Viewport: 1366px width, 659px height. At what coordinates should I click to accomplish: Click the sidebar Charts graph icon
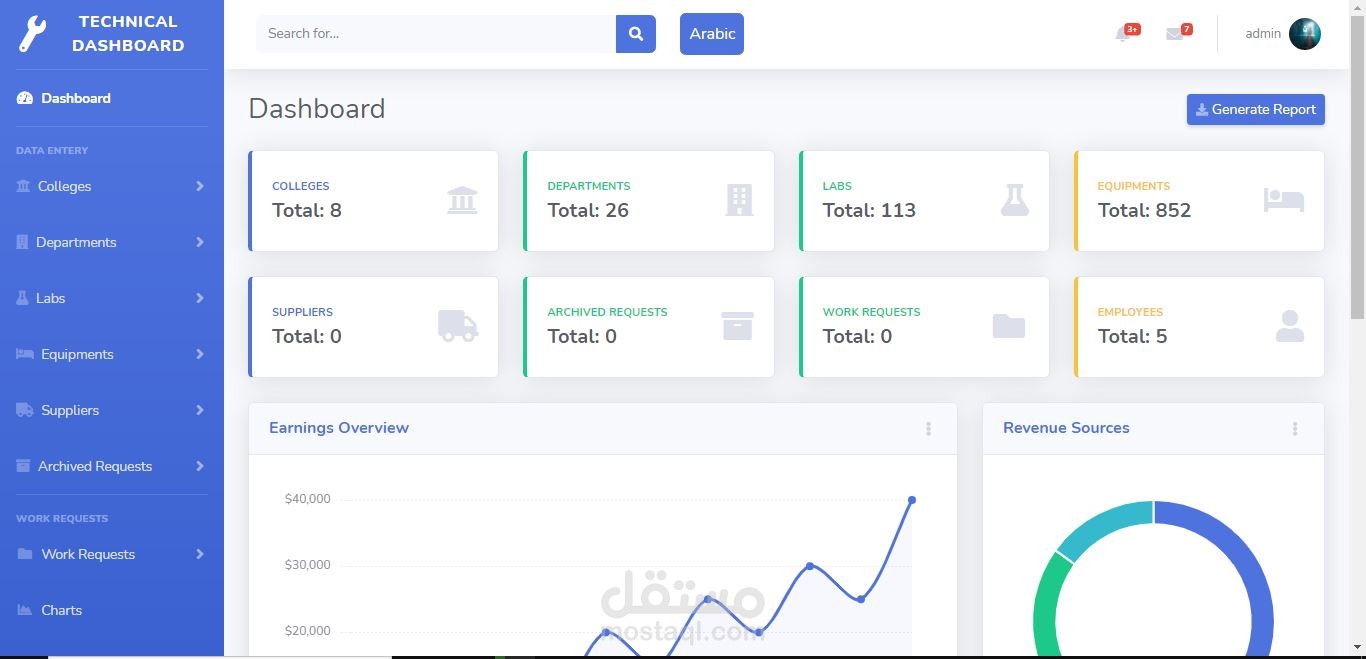[25, 610]
